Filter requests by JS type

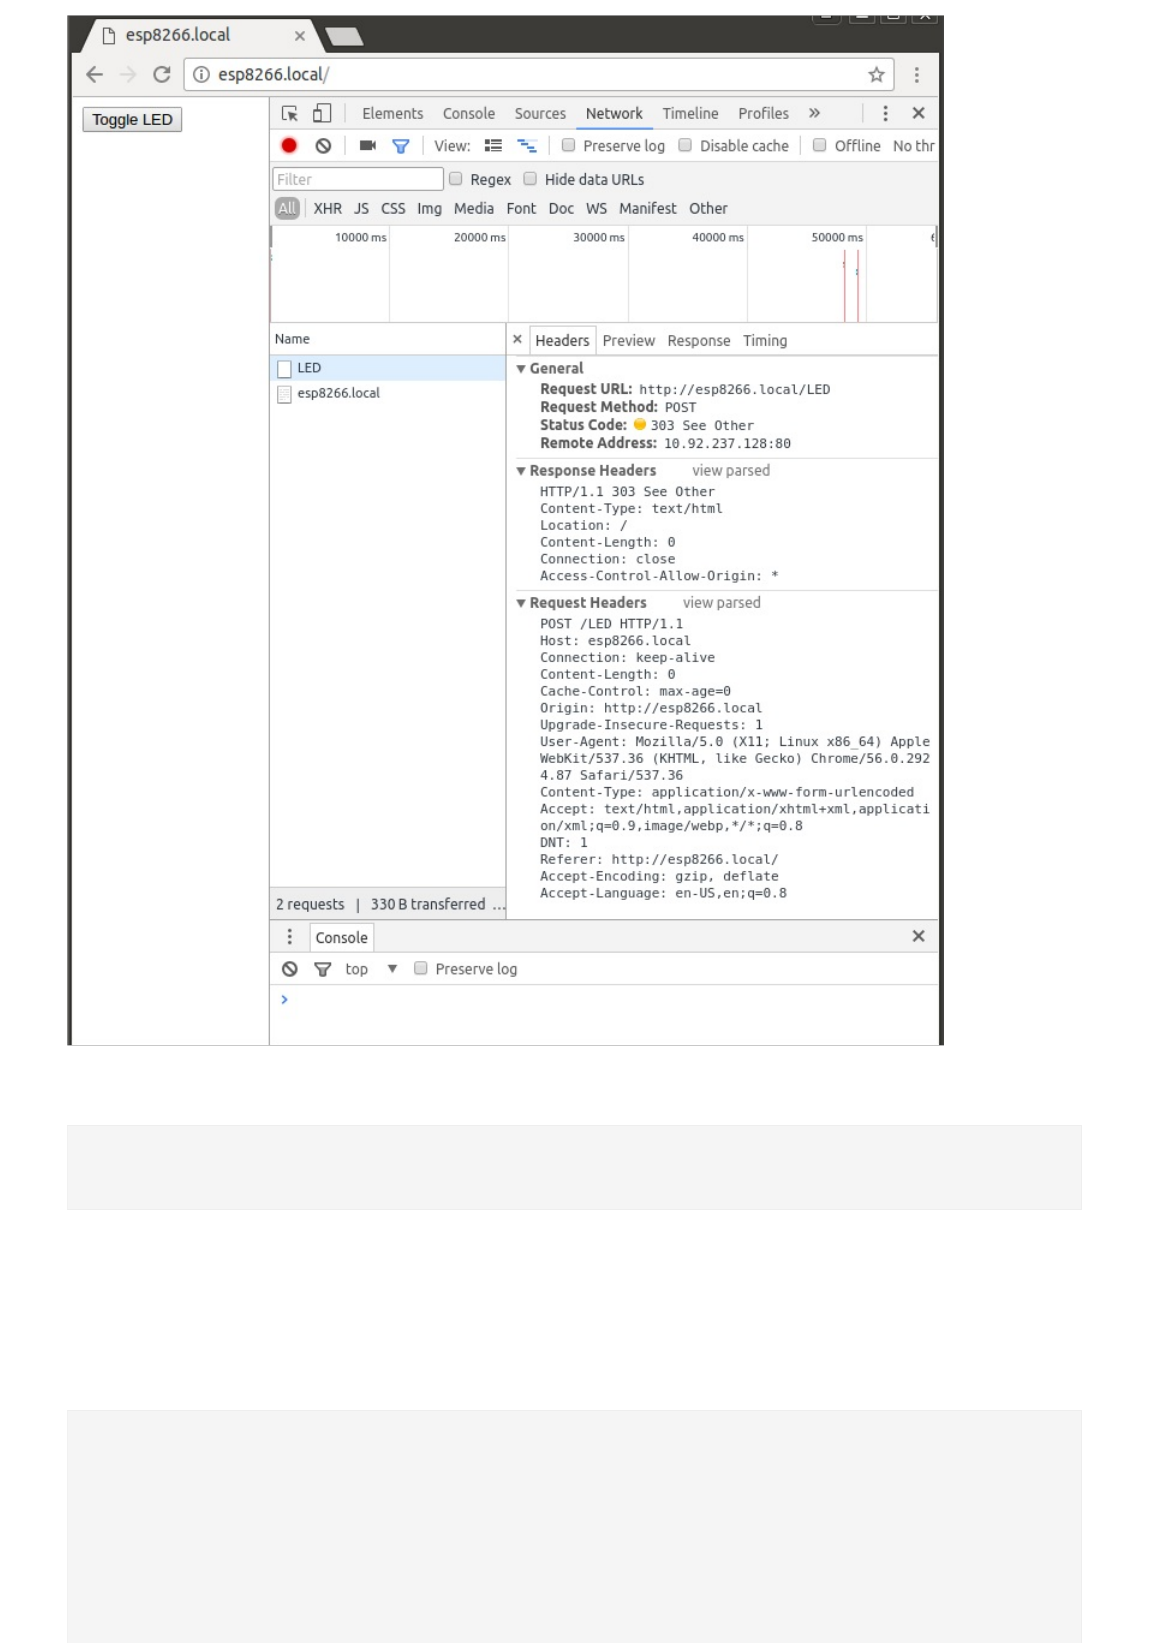(361, 209)
